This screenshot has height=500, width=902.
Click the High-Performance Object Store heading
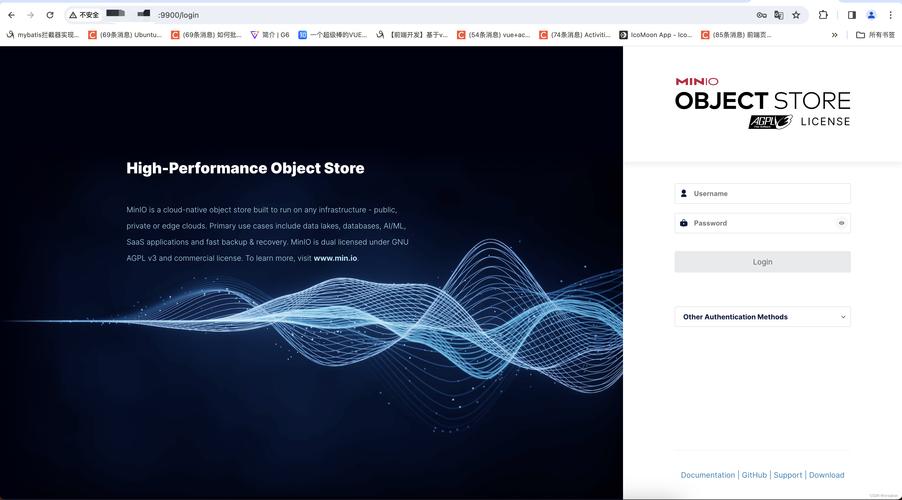245,168
